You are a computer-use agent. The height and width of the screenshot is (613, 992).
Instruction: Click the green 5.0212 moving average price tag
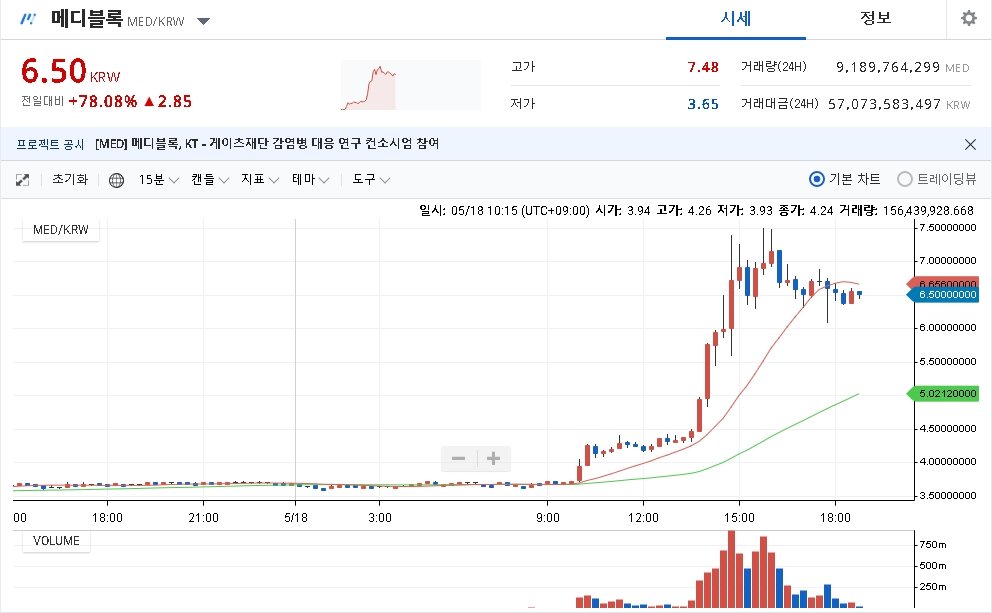[x=943, y=393]
